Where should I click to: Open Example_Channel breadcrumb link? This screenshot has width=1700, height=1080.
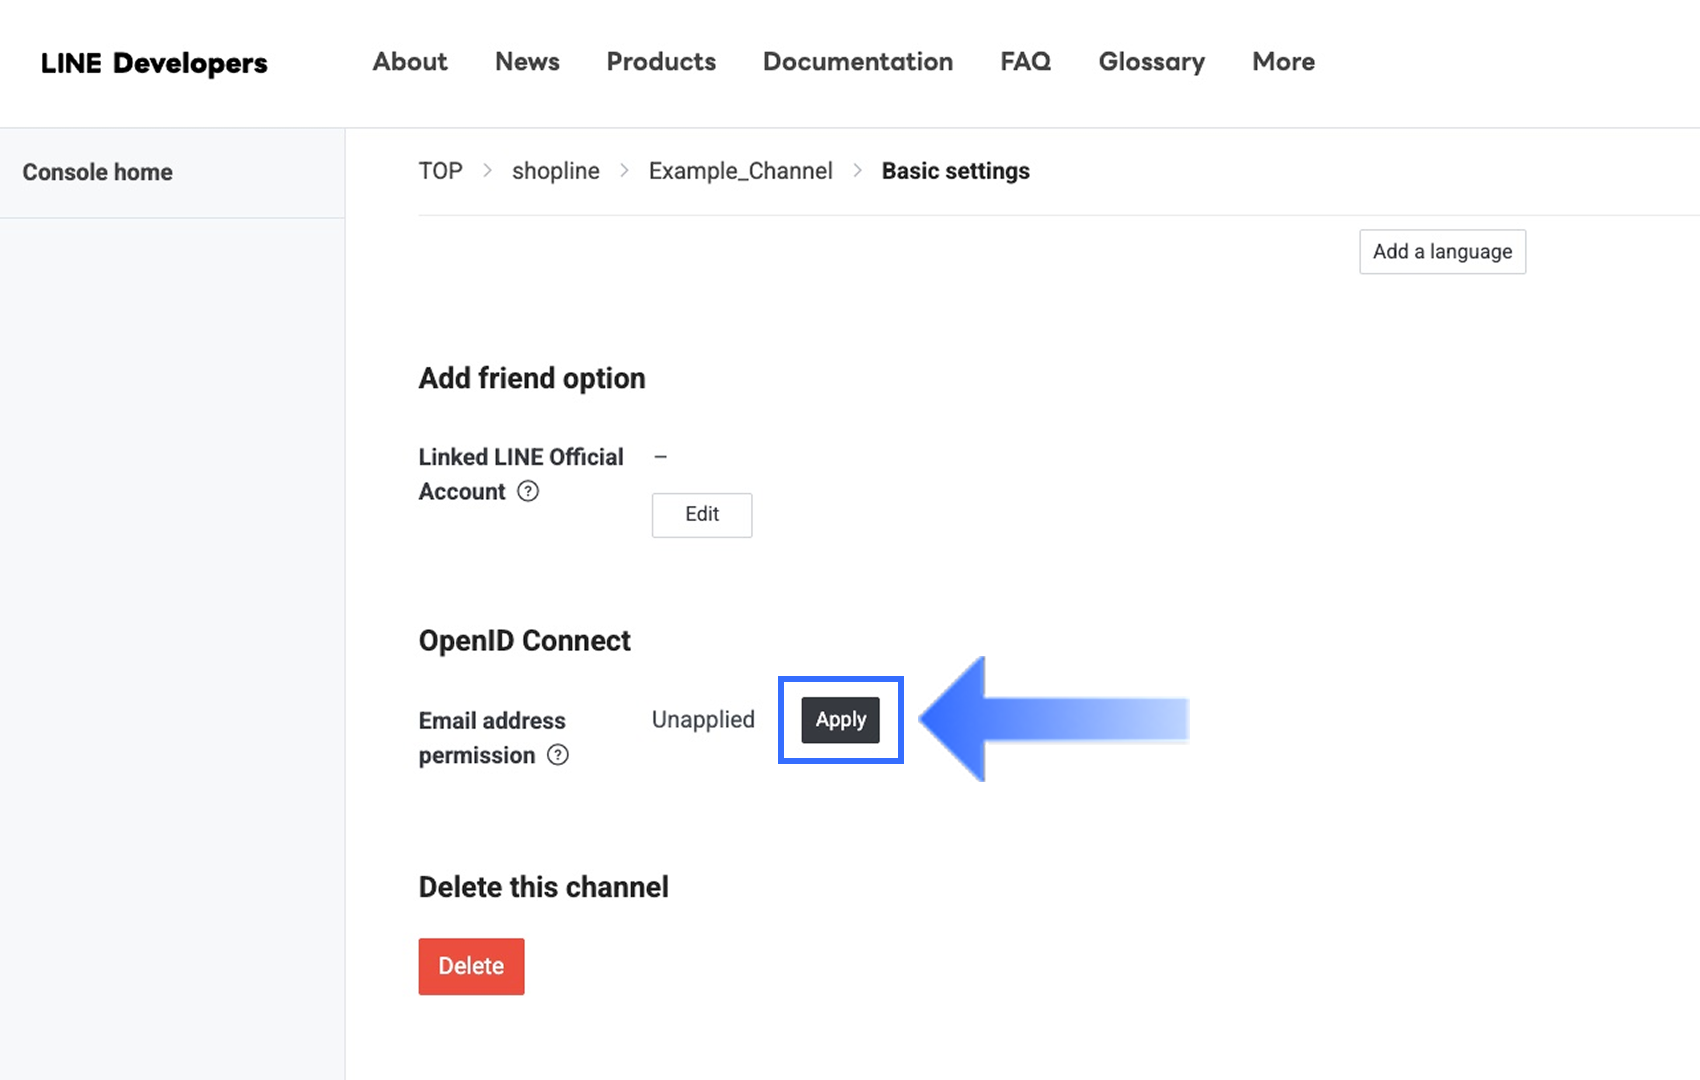[740, 171]
